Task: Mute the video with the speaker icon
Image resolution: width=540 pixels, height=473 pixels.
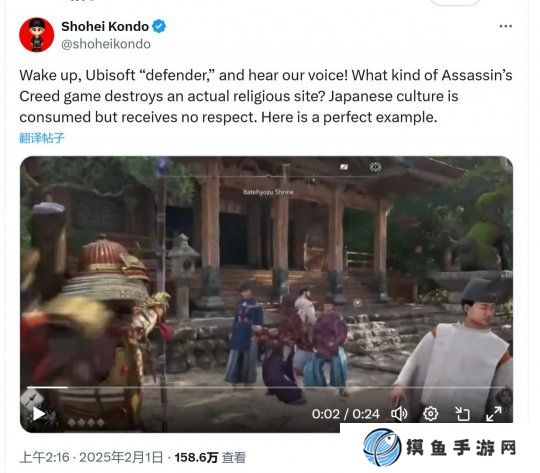Action: [399, 414]
